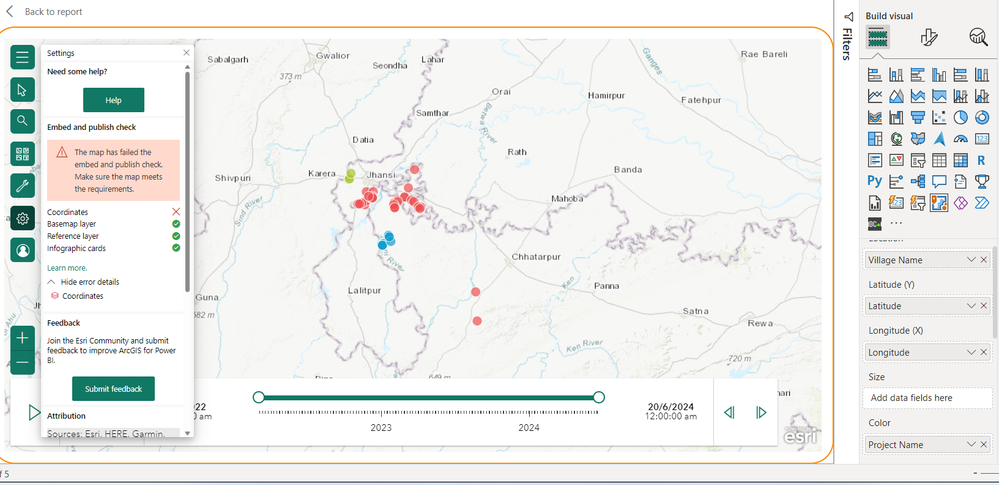Open Project Name field dropdown chevron
Image resolution: width=999 pixels, height=485 pixels.
click(x=971, y=444)
